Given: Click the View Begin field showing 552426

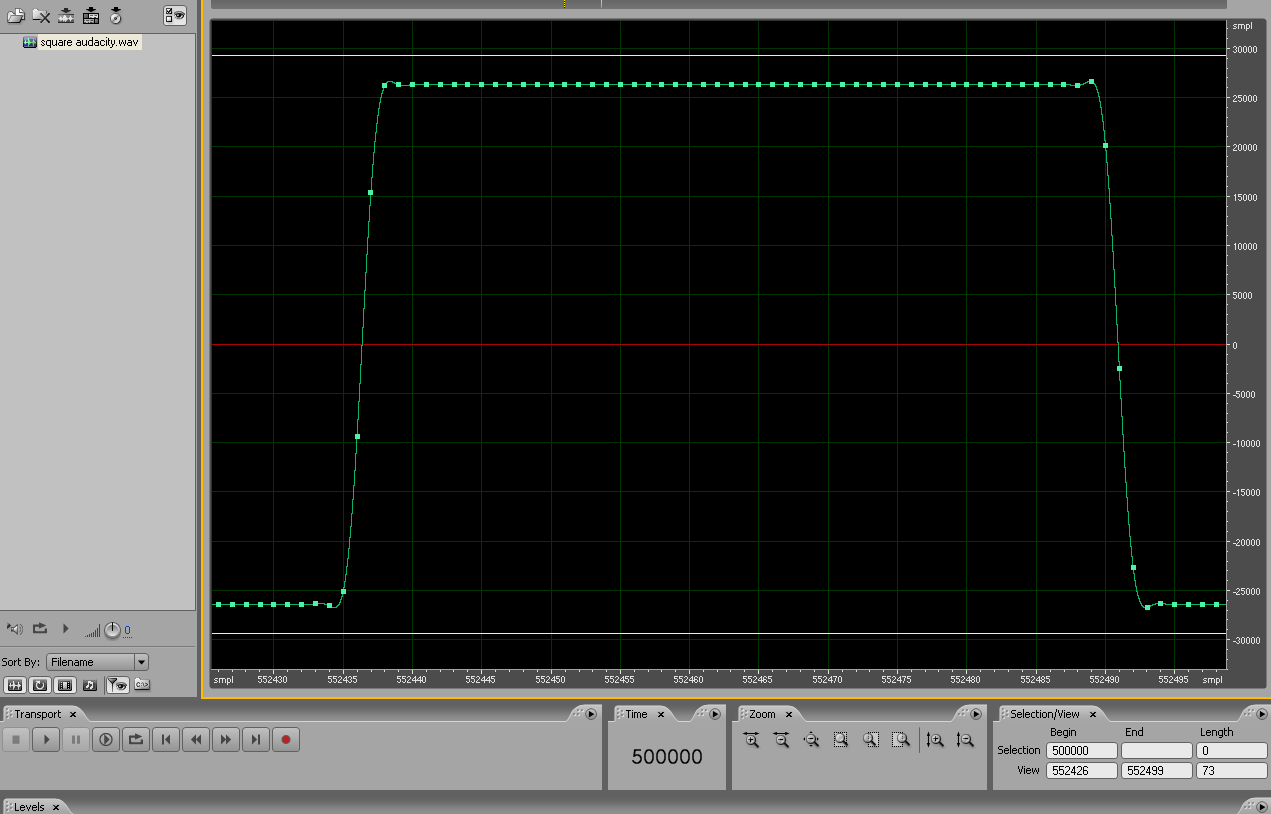Looking at the screenshot, I should pyautogui.click(x=1081, y=771).
